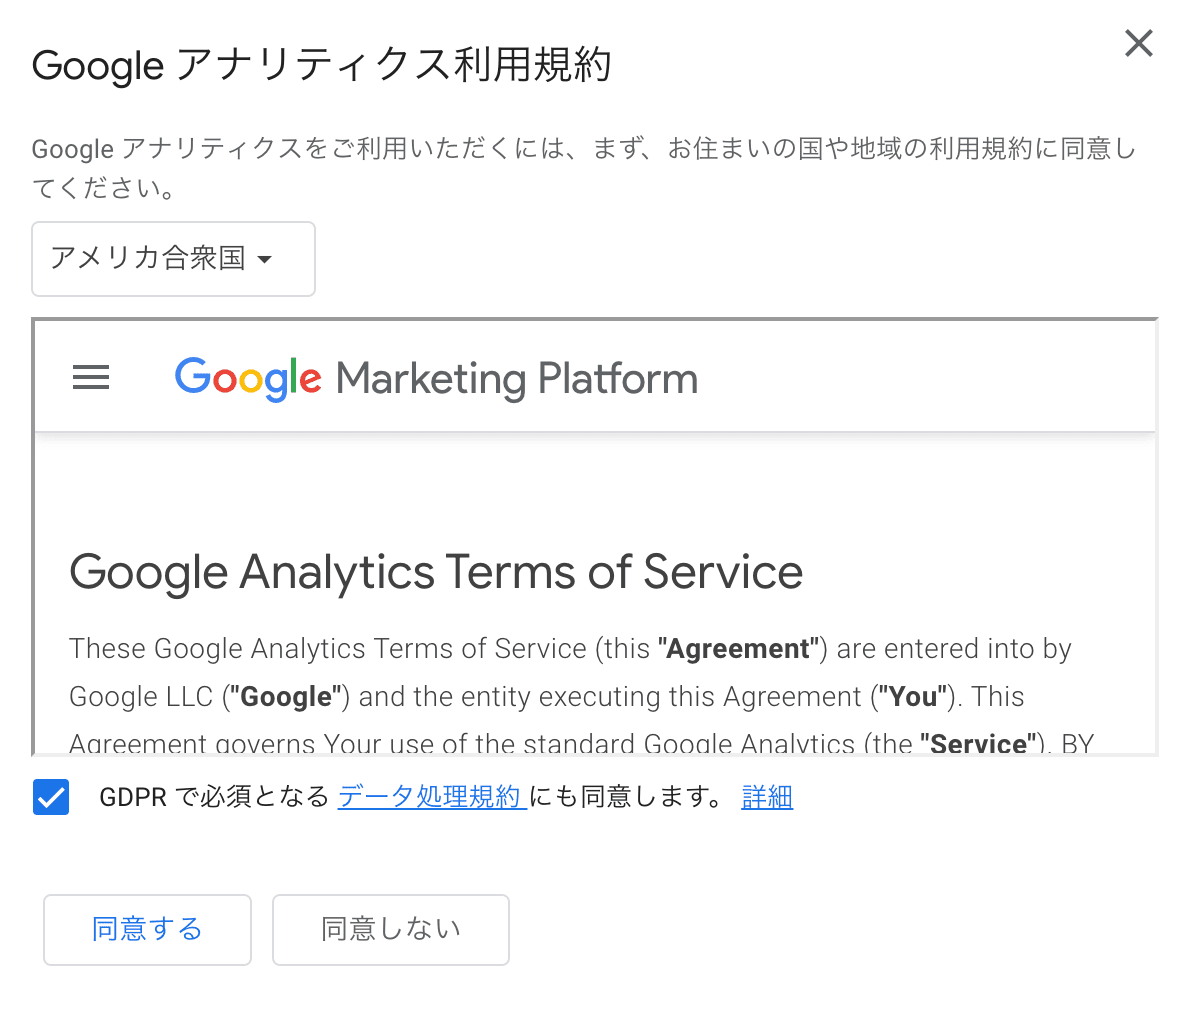This screenshot has width=1180, height=1018.
Task: Click the bold "Google" term after Google LLC
Action: pos(286,697)
